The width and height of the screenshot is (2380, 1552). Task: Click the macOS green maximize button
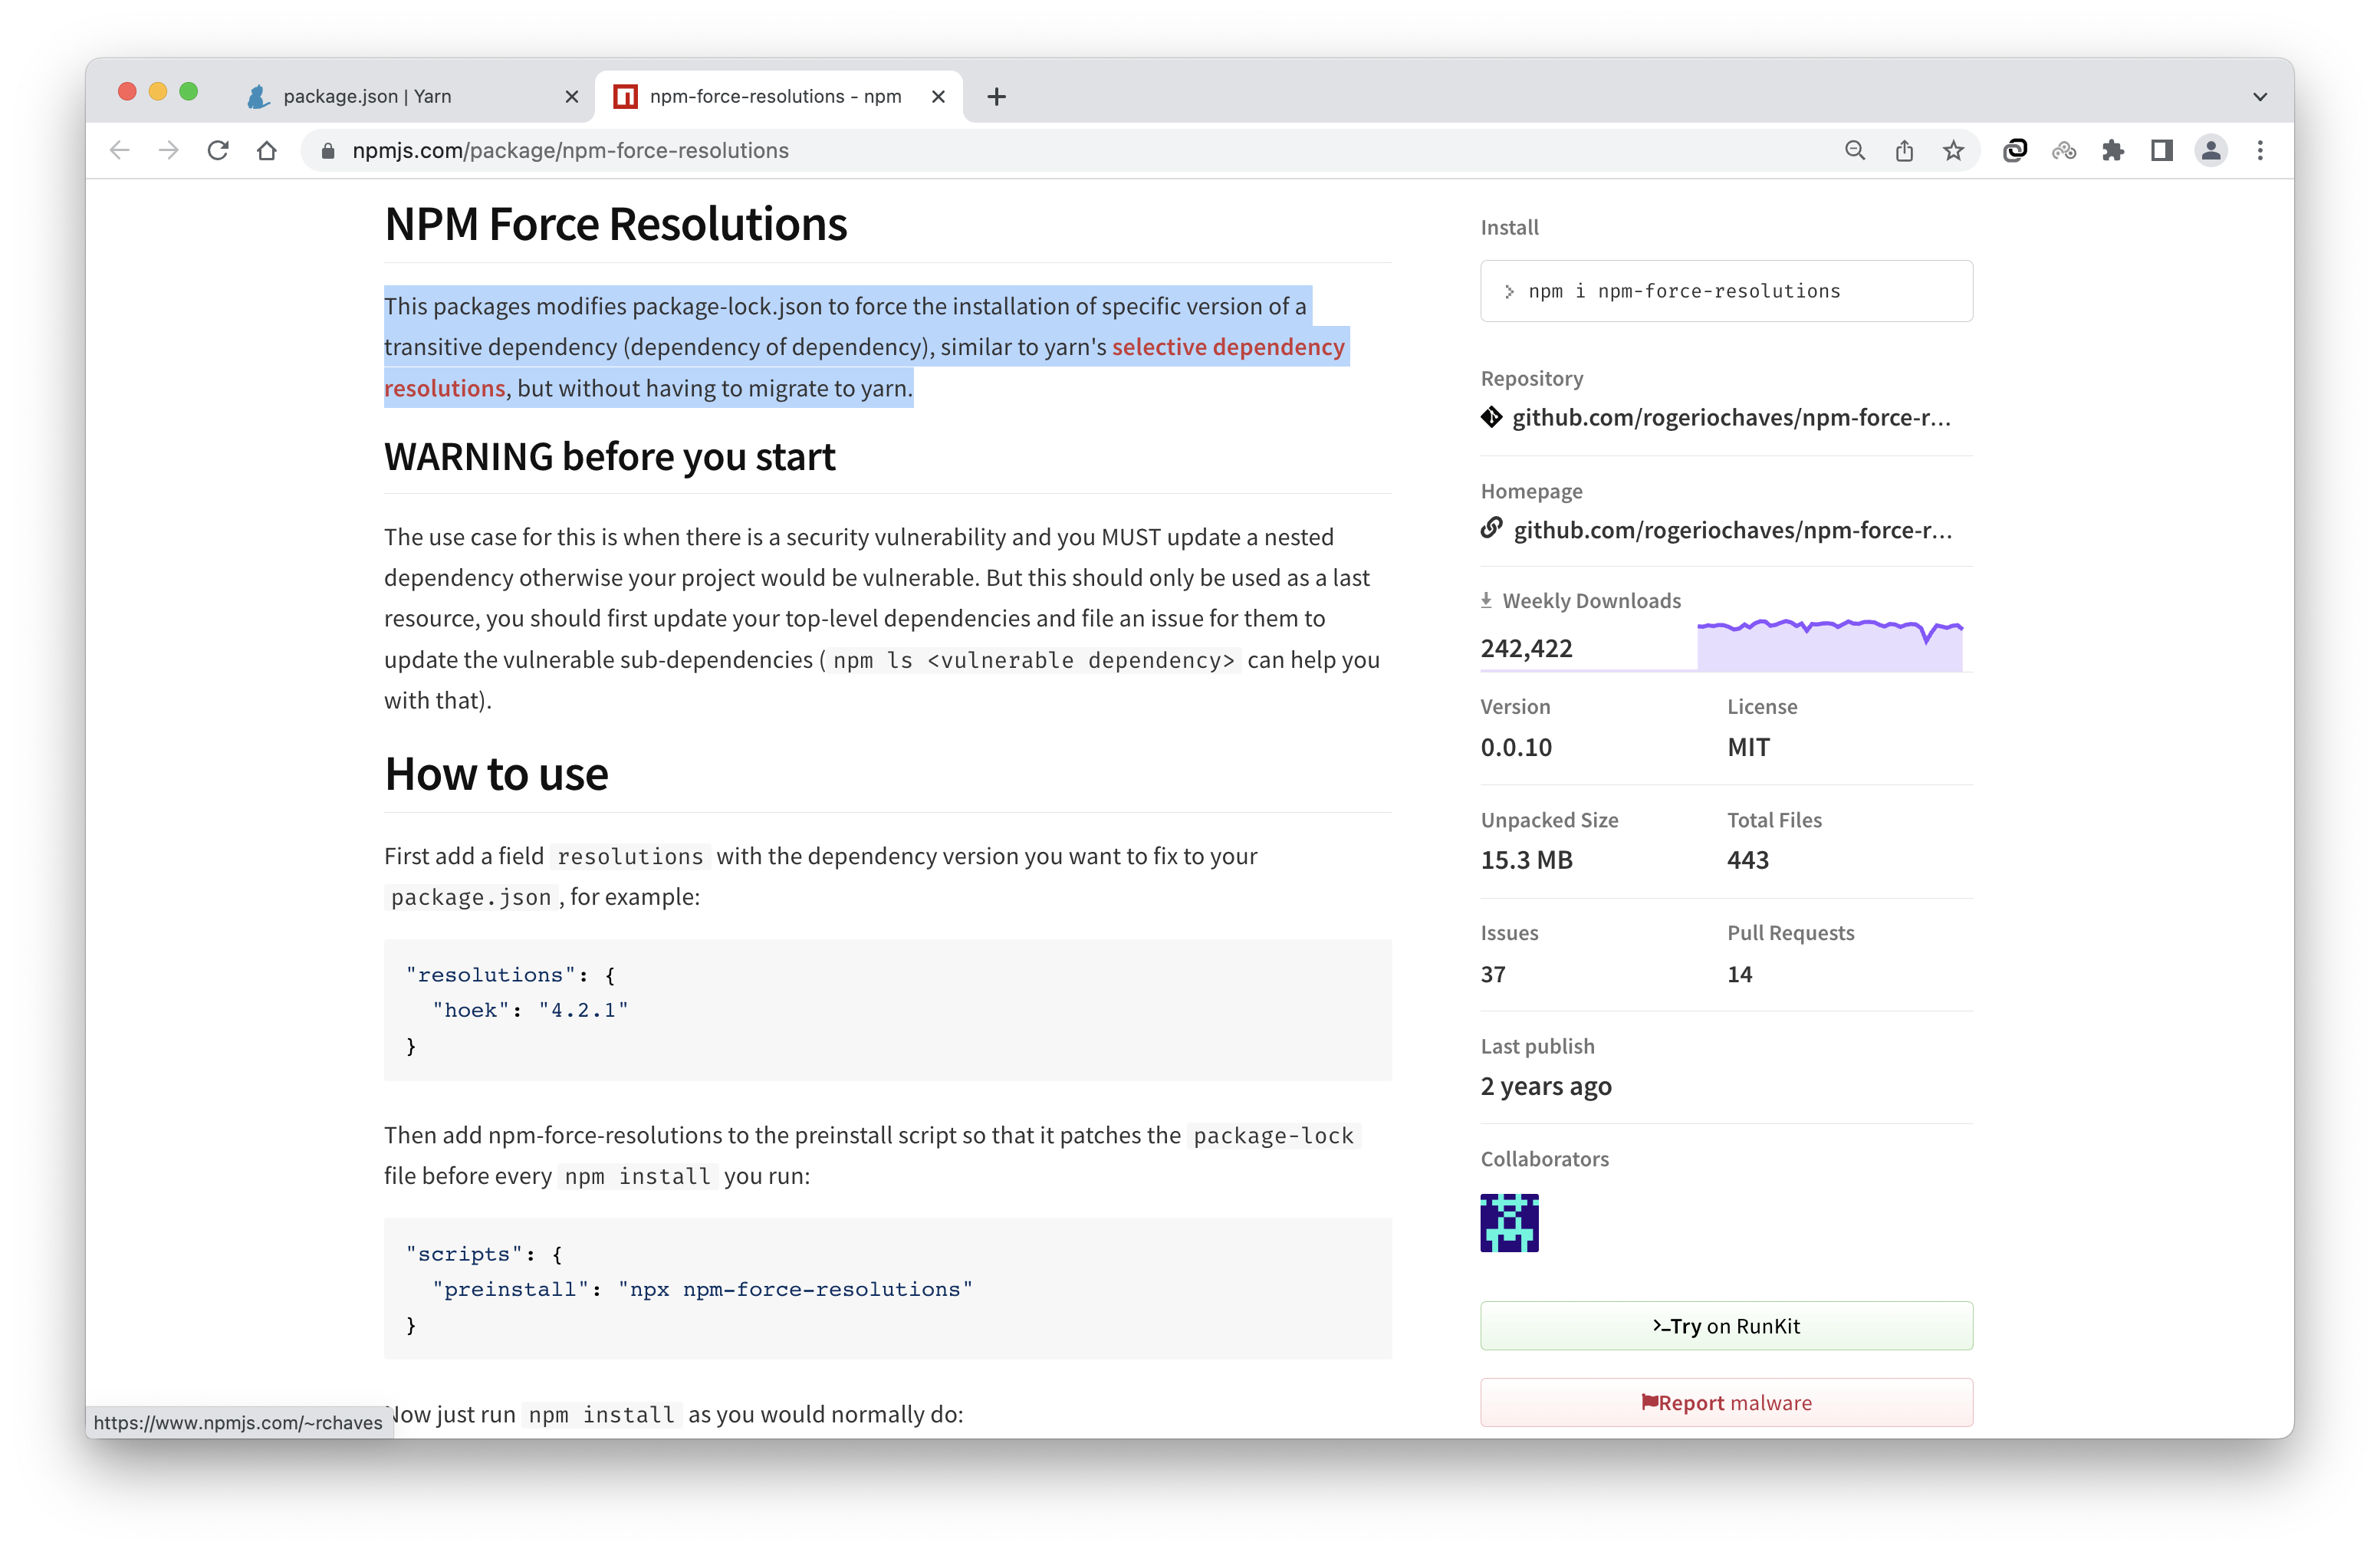[189, 92]
